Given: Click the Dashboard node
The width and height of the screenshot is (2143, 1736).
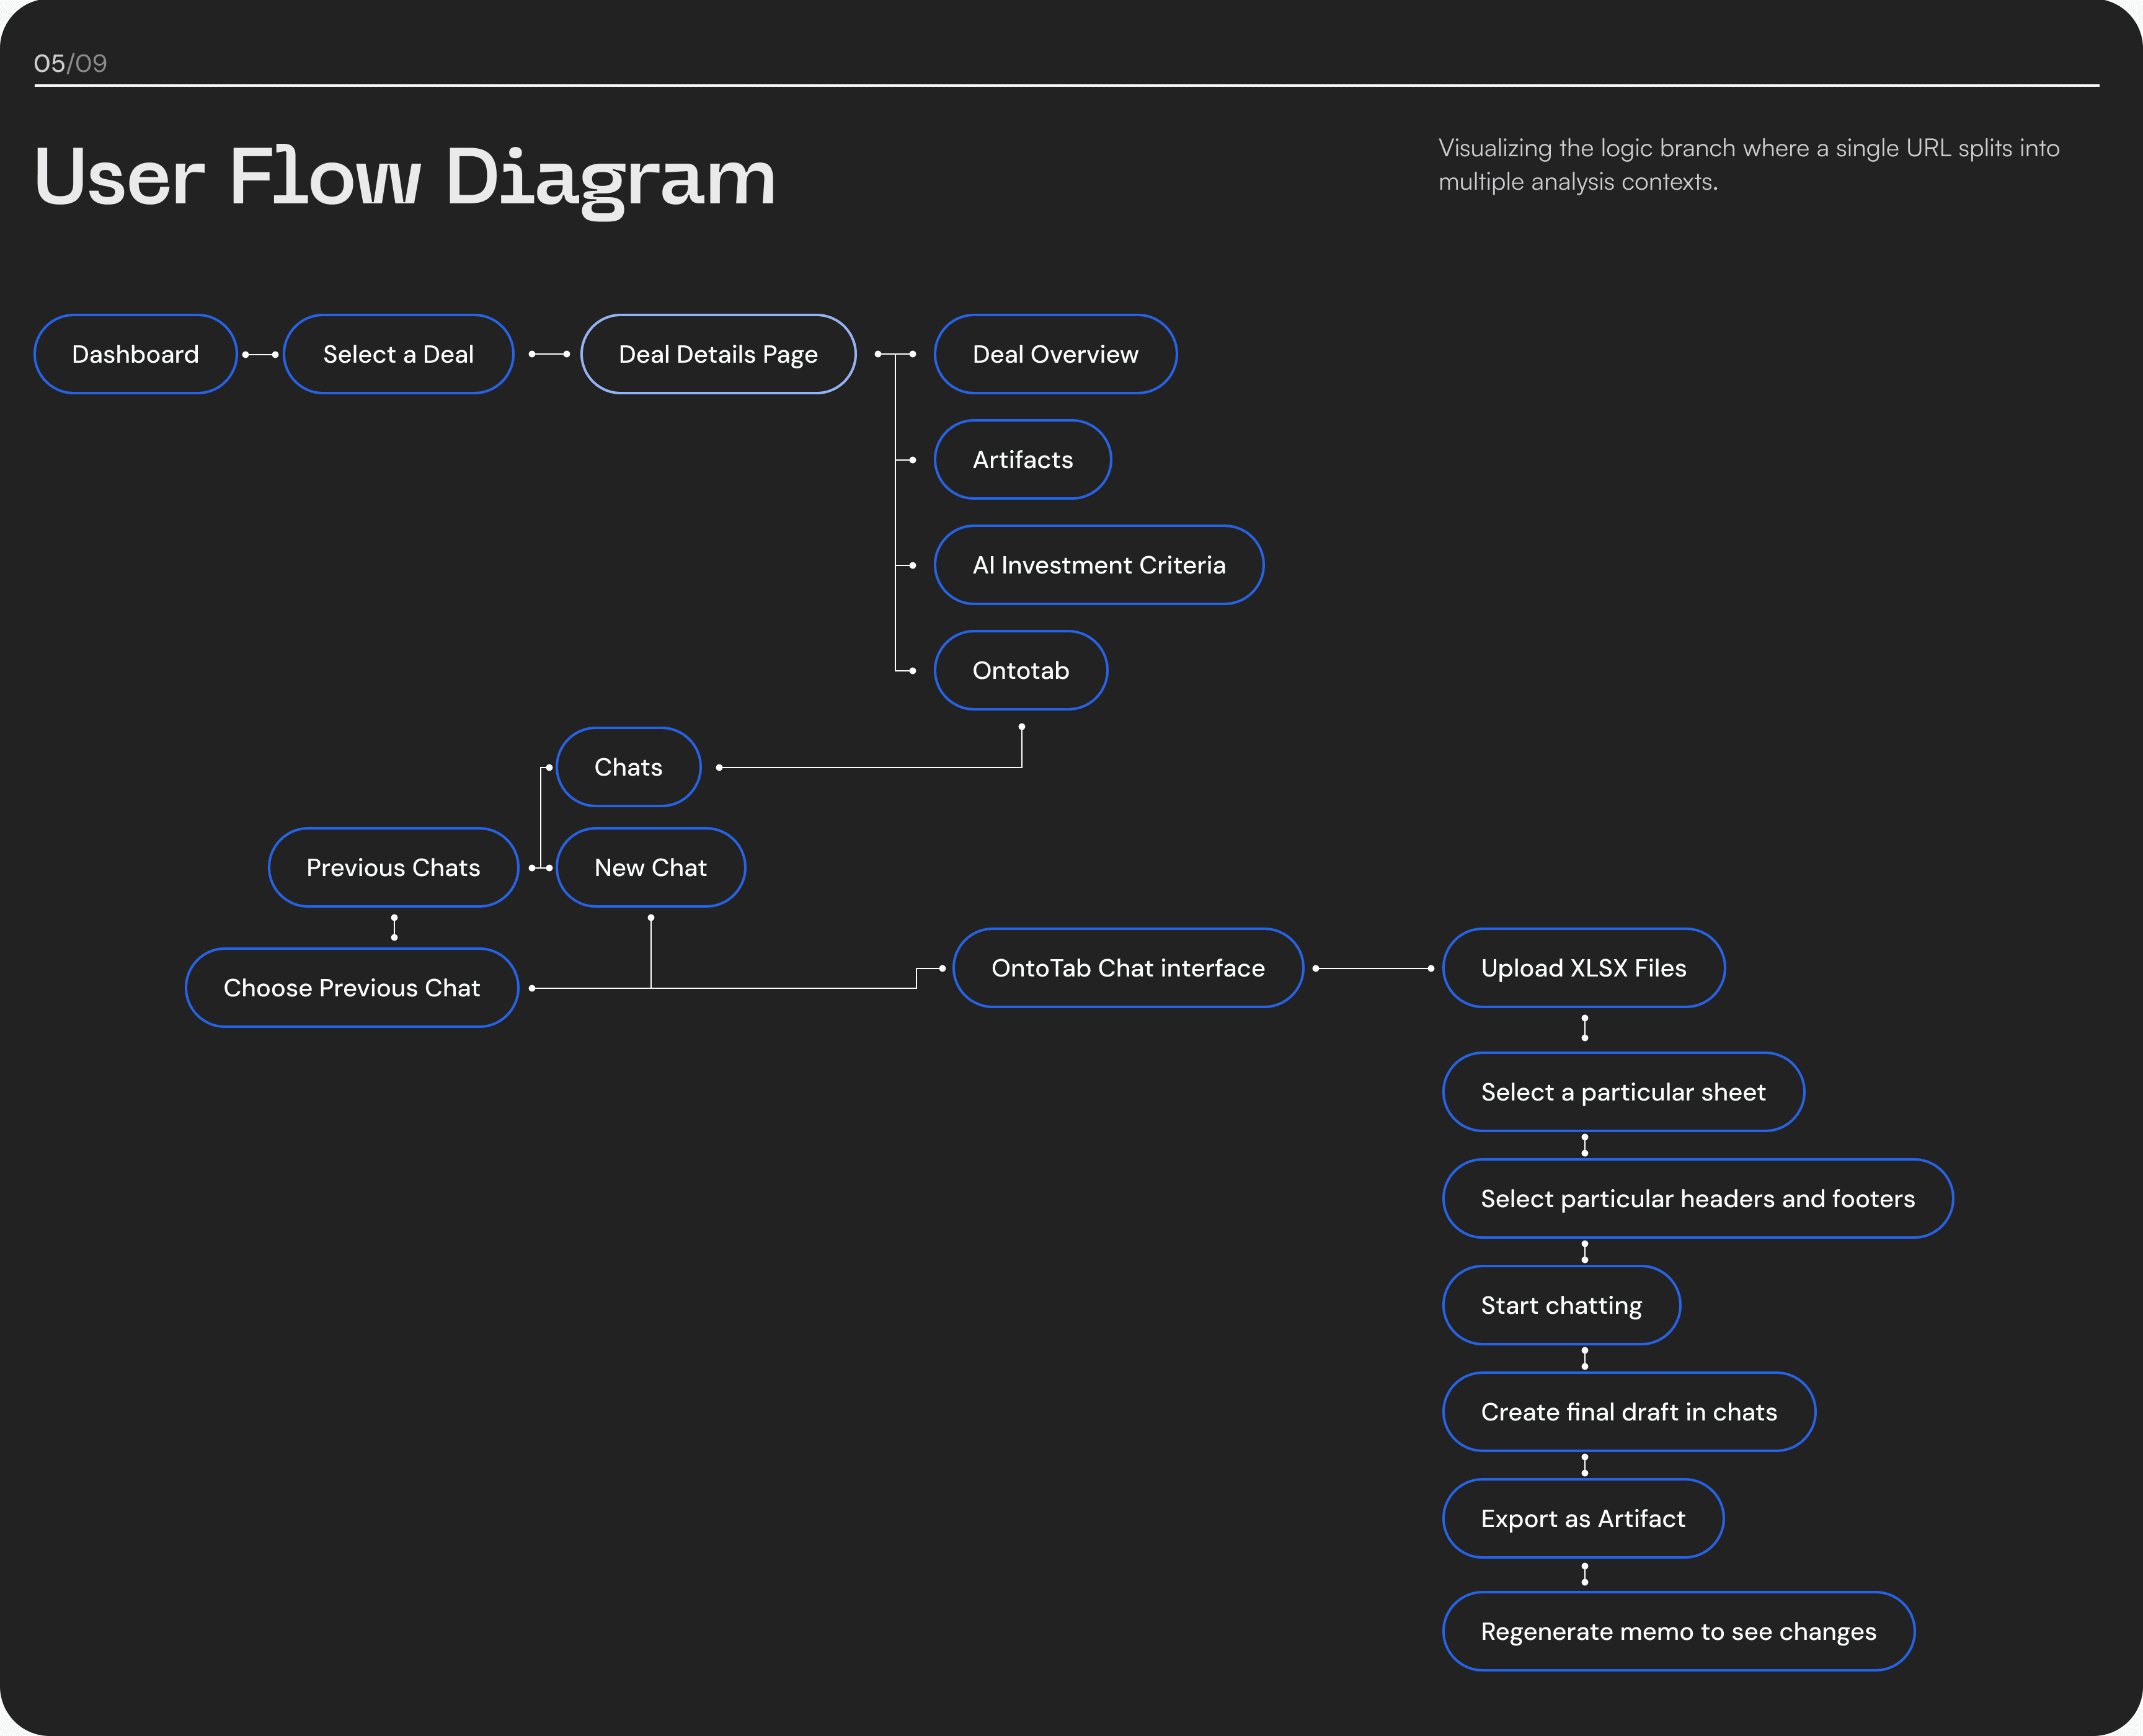Looking at the screenshot, I should [x=135, y=354].
